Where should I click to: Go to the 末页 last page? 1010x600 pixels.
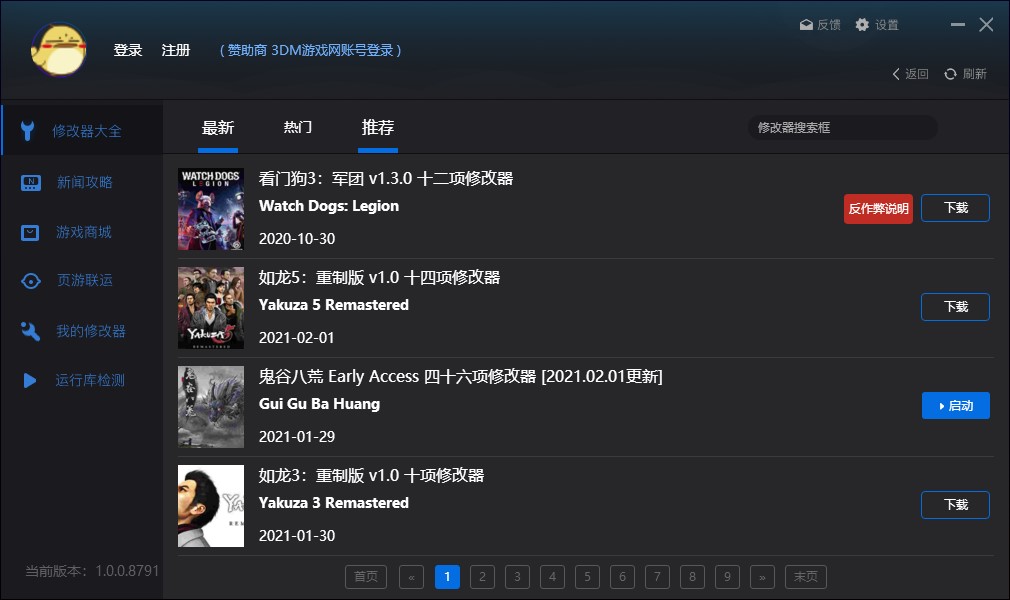[806, 577]
